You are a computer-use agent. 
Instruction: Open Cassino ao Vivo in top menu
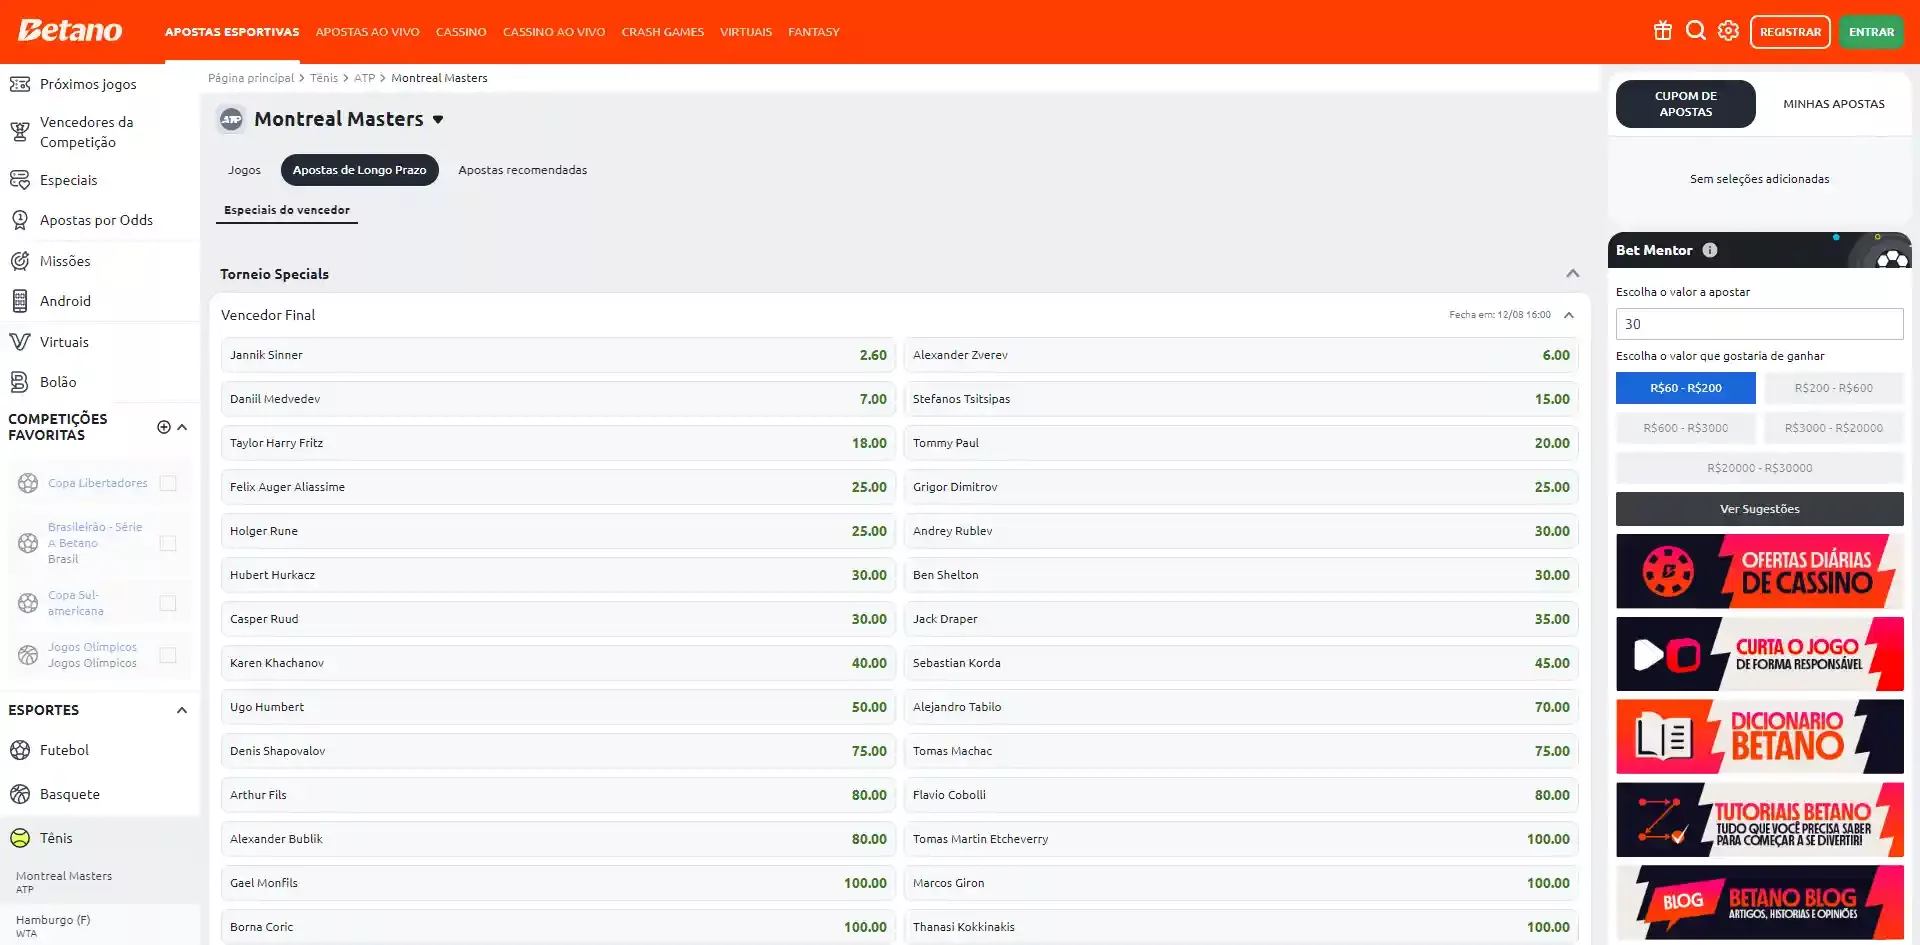pyautogui.click(x=553, y=32)
